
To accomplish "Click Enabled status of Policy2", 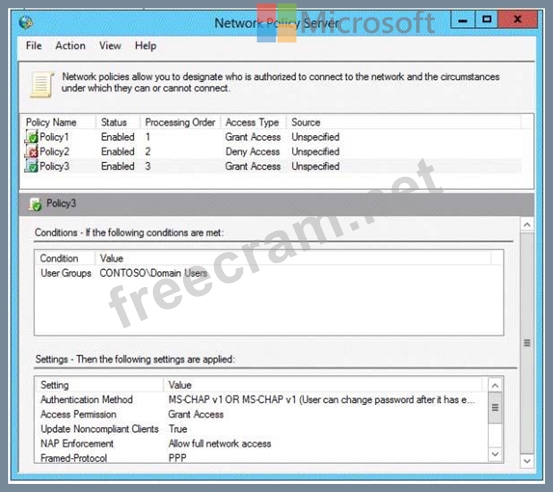I will pyautogui.click(x=118, y=152).
